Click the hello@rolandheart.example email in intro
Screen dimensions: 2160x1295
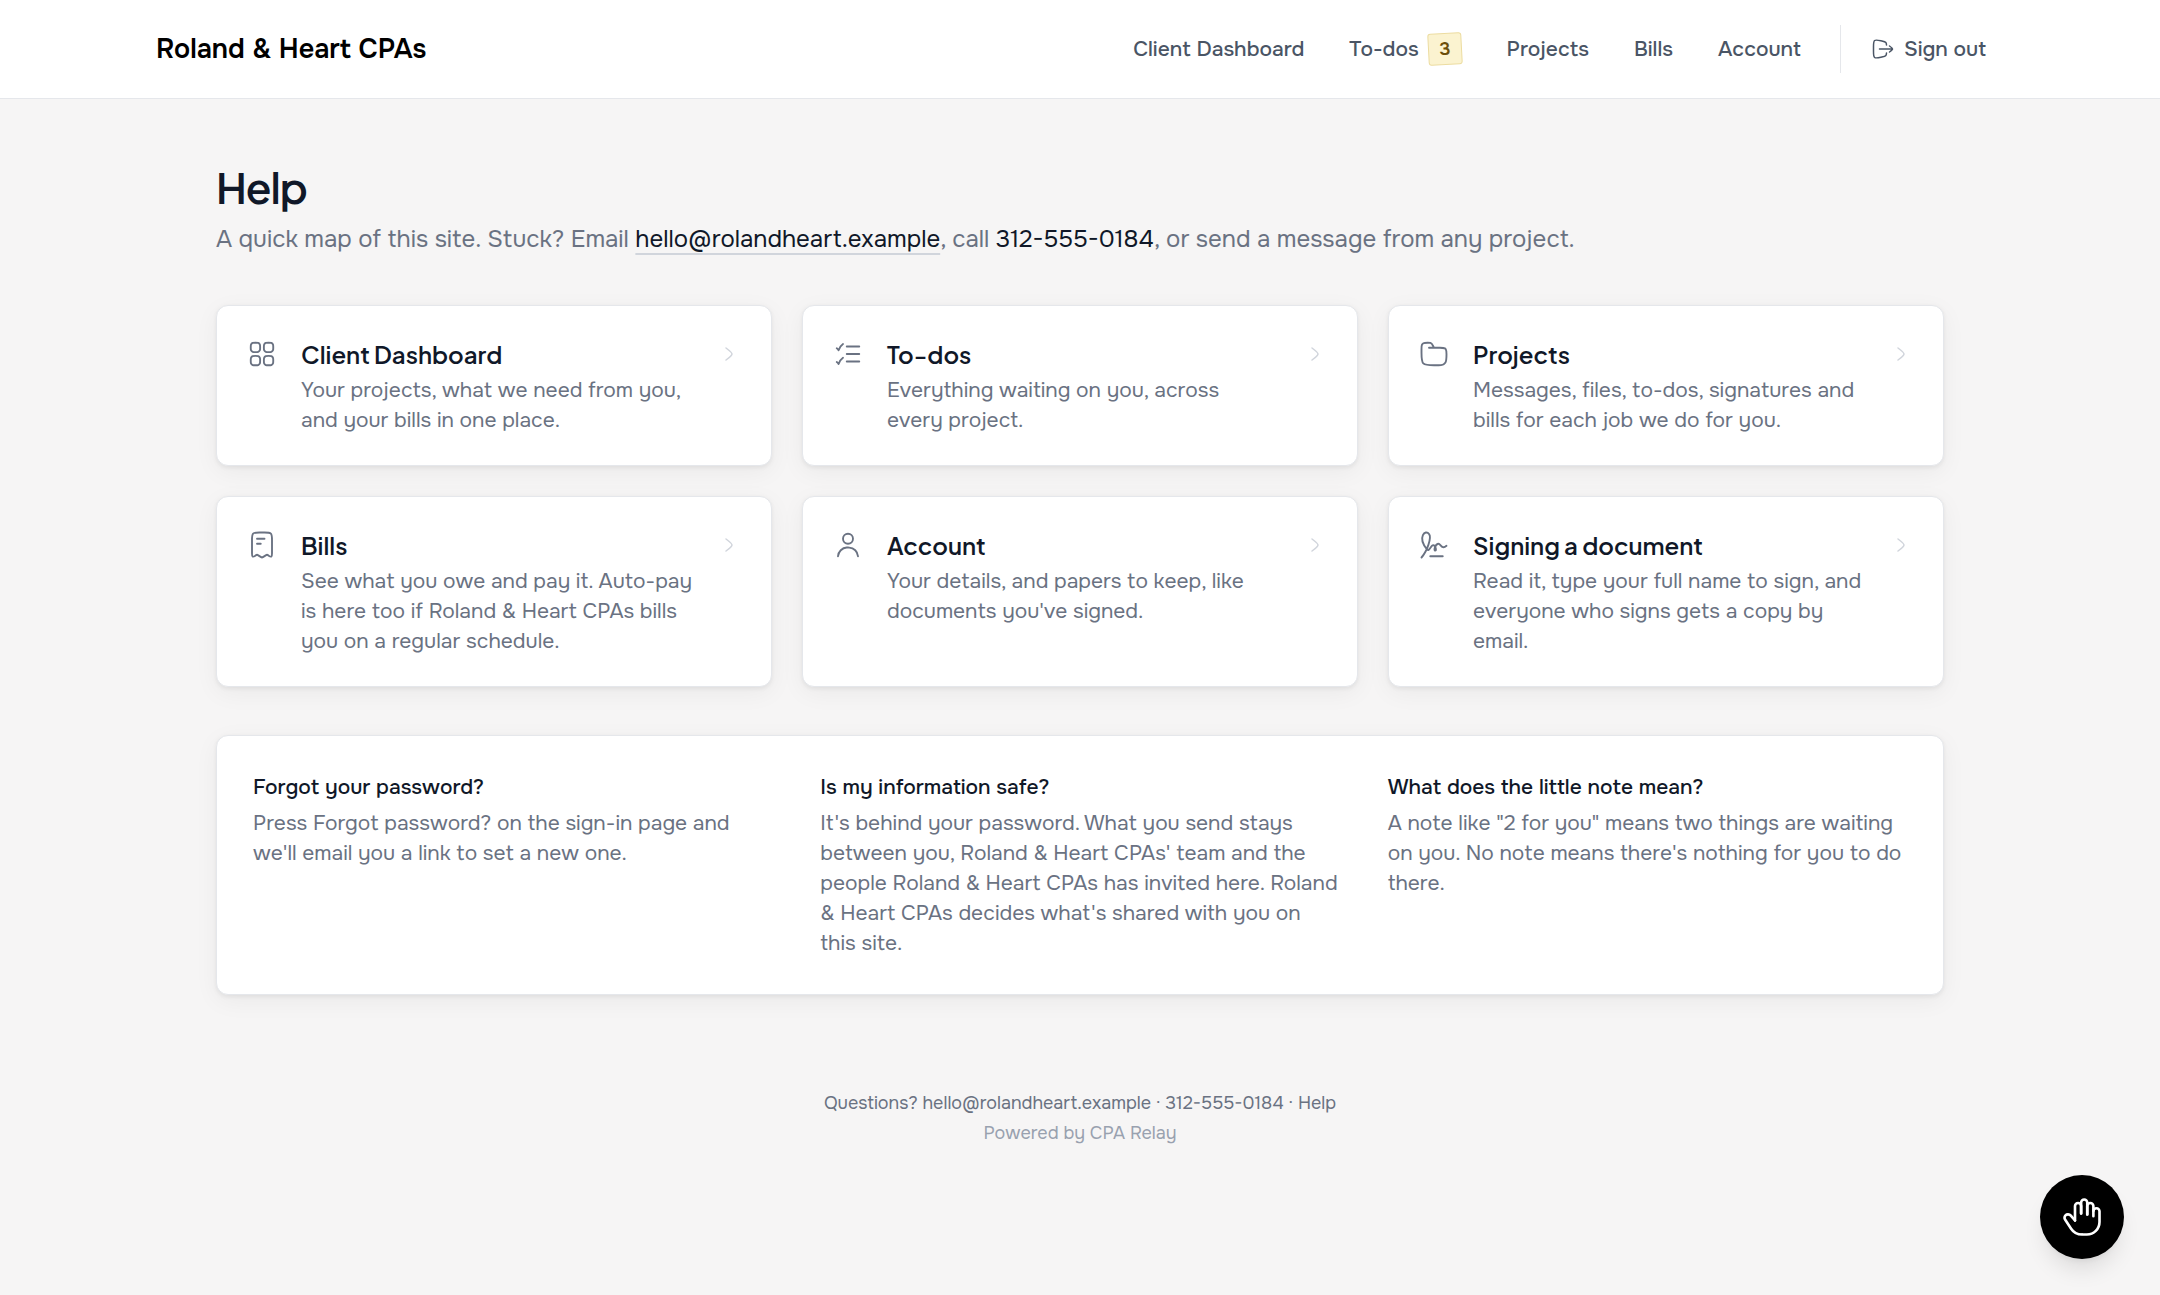point(787,239)
